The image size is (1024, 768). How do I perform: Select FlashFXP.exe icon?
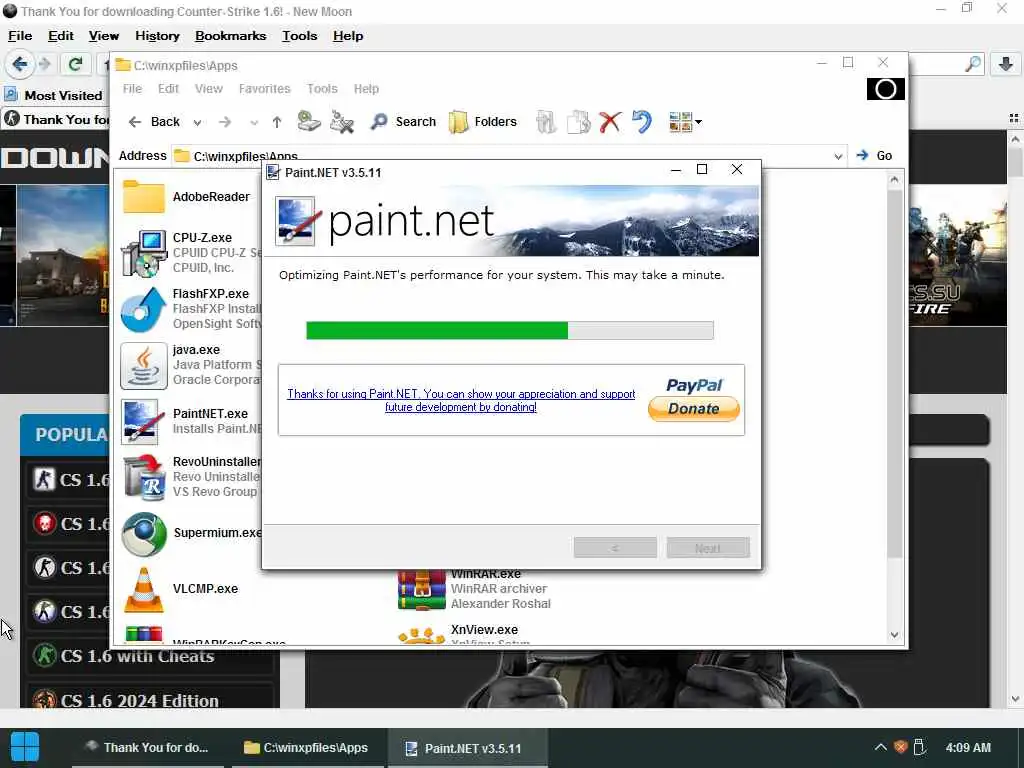pos(144,309)
